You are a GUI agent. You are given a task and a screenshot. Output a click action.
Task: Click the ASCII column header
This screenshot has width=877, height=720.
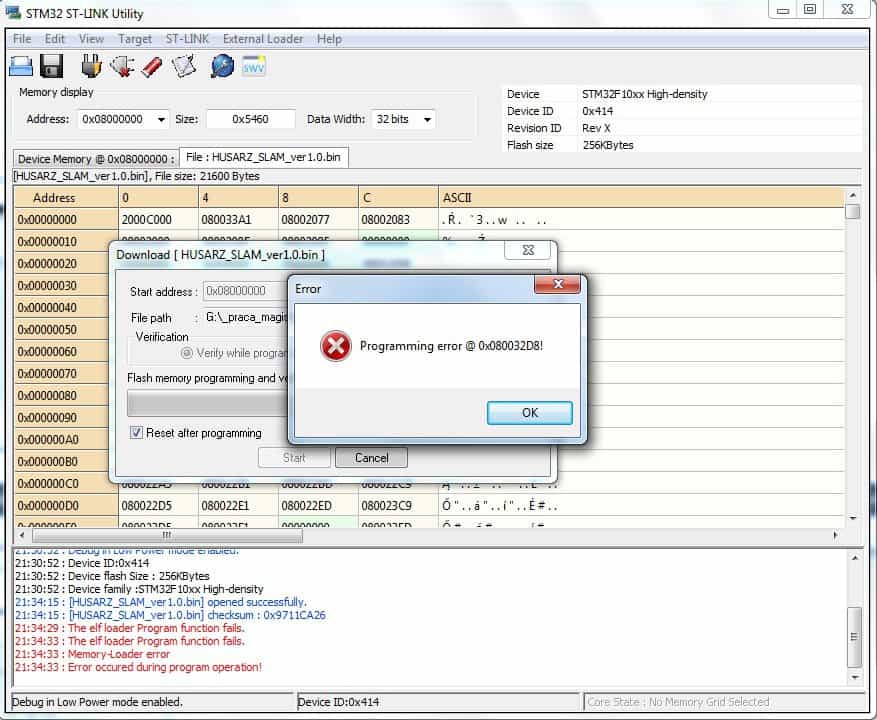(x=642, y=197)
